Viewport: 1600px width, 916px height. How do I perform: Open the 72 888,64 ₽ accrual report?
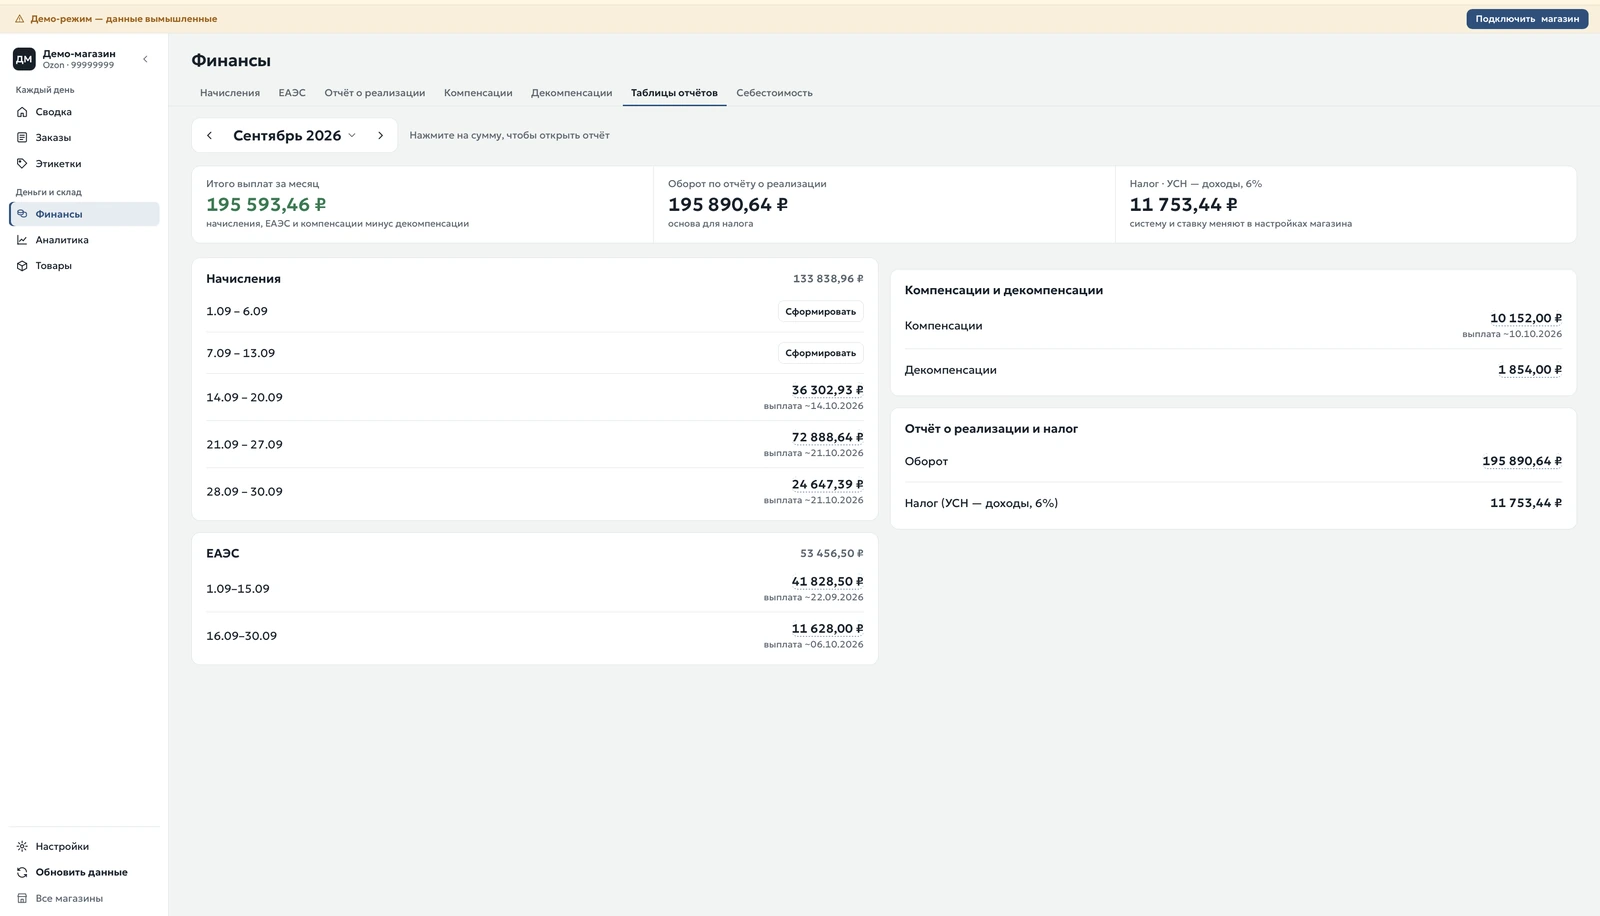827,438
